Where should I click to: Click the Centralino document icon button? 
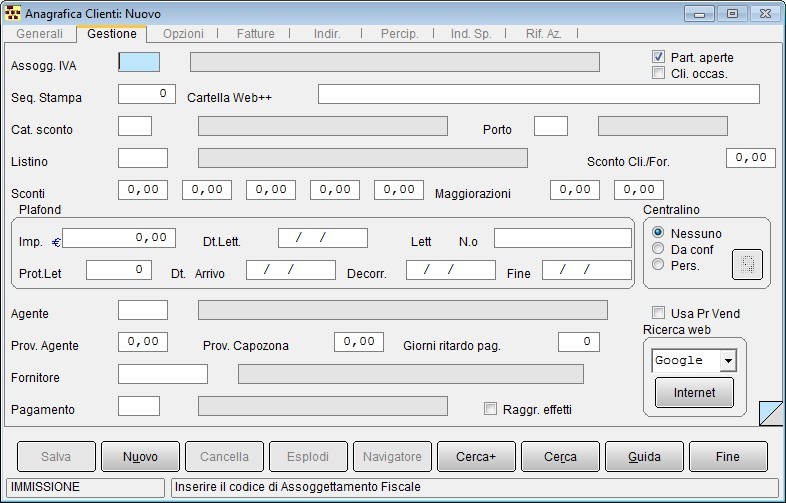[x=747, y=264]
